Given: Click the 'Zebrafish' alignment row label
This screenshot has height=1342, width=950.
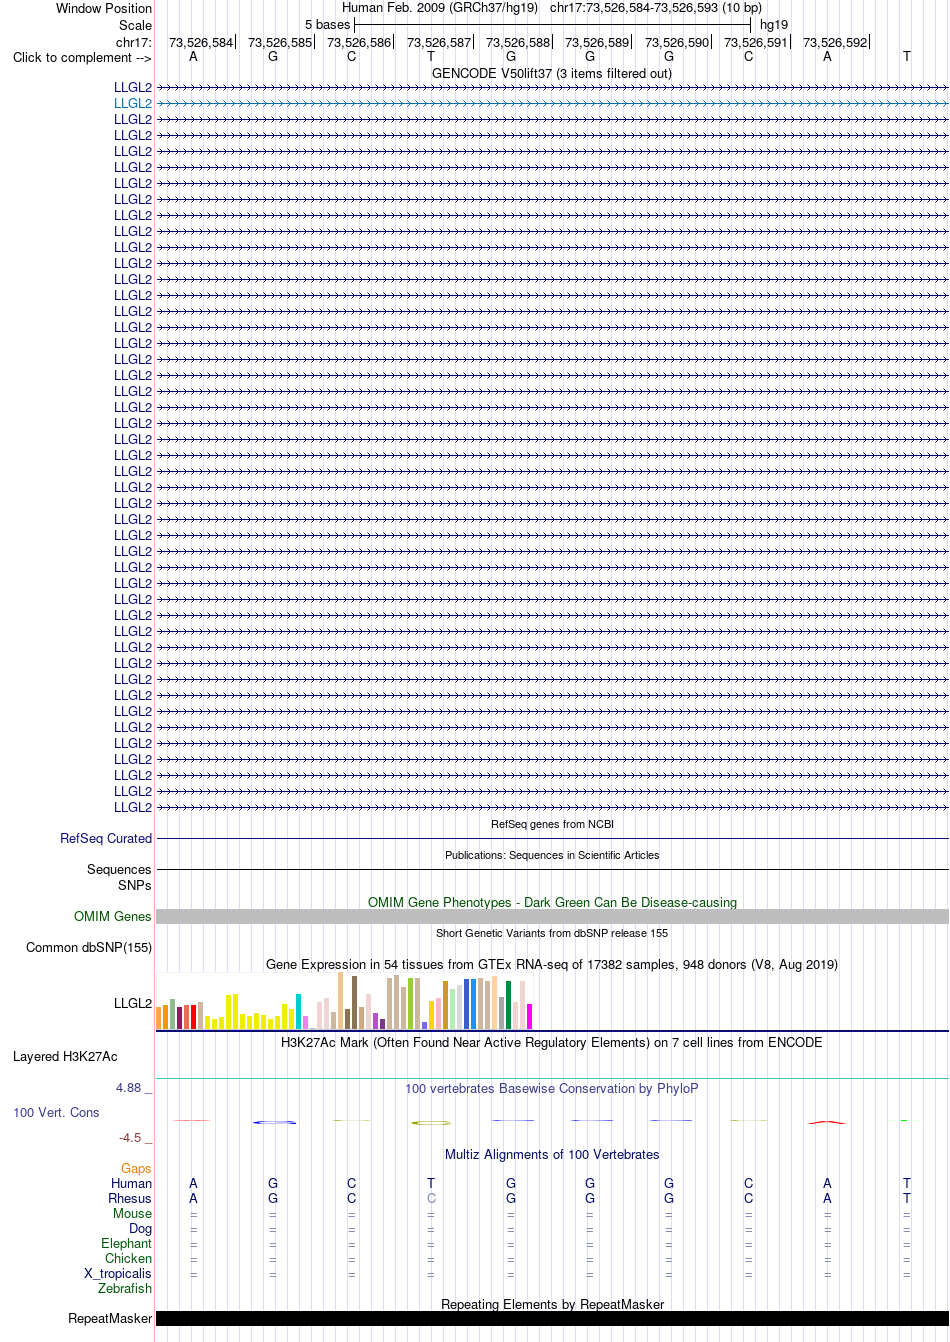Looking at the screenshot, I should coord(125,1288).
